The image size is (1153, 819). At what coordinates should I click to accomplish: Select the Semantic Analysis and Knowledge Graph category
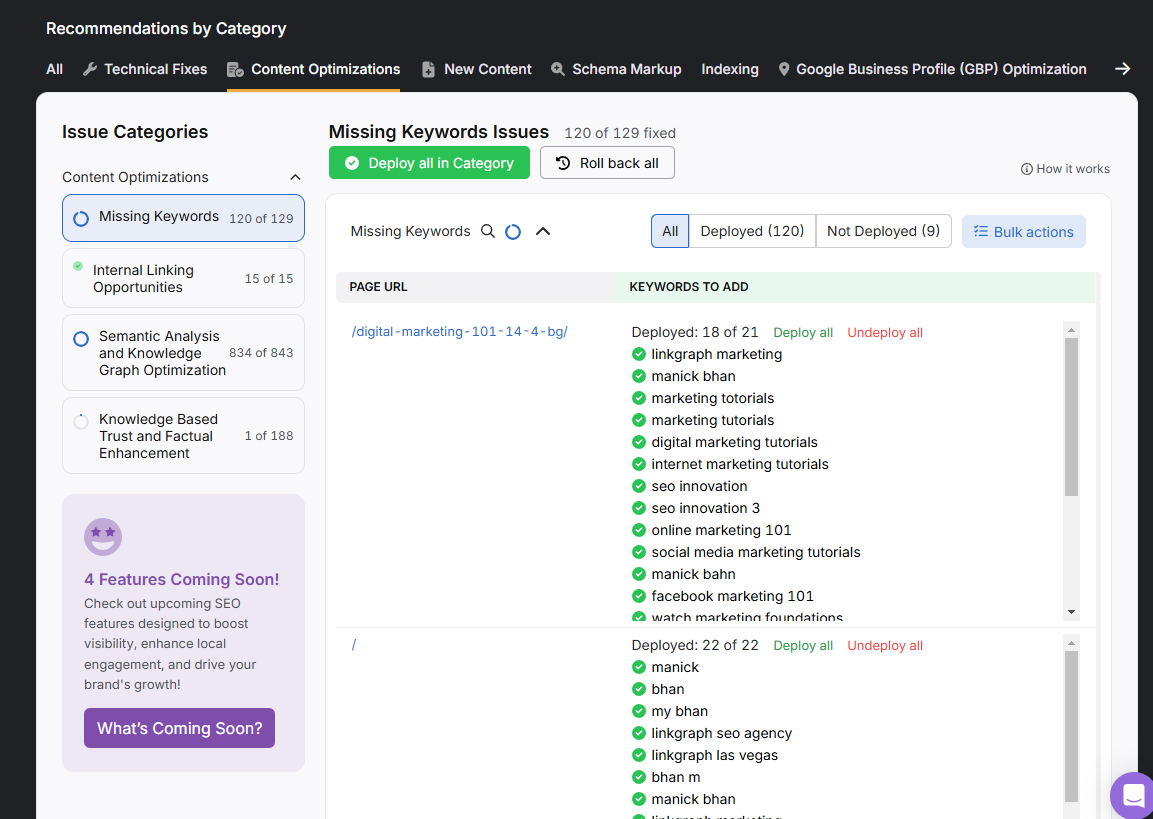click(183, 352)
